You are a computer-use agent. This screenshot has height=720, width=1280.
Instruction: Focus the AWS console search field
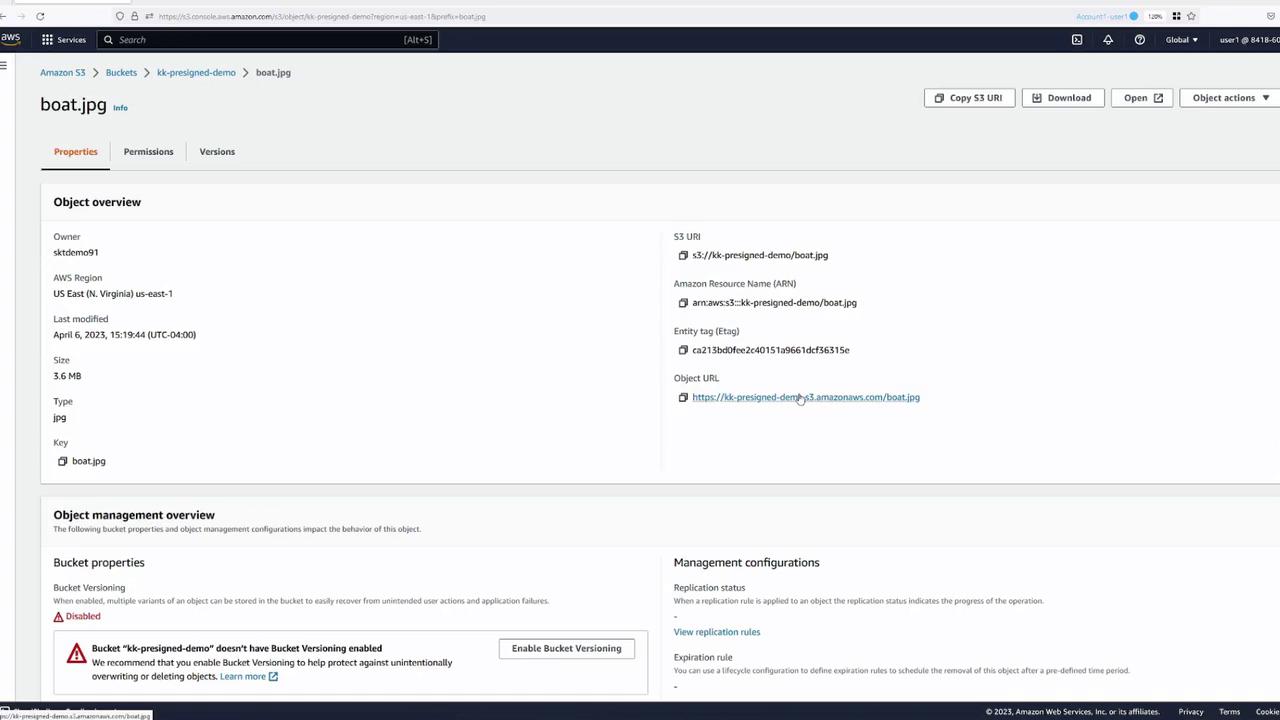(268, 40)
